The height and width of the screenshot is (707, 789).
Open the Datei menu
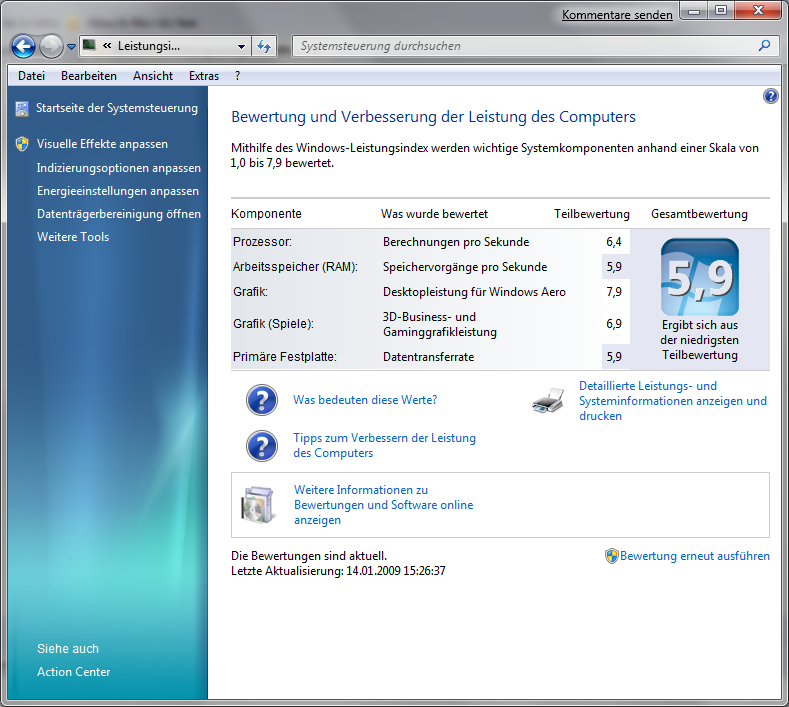coord(31,76)
